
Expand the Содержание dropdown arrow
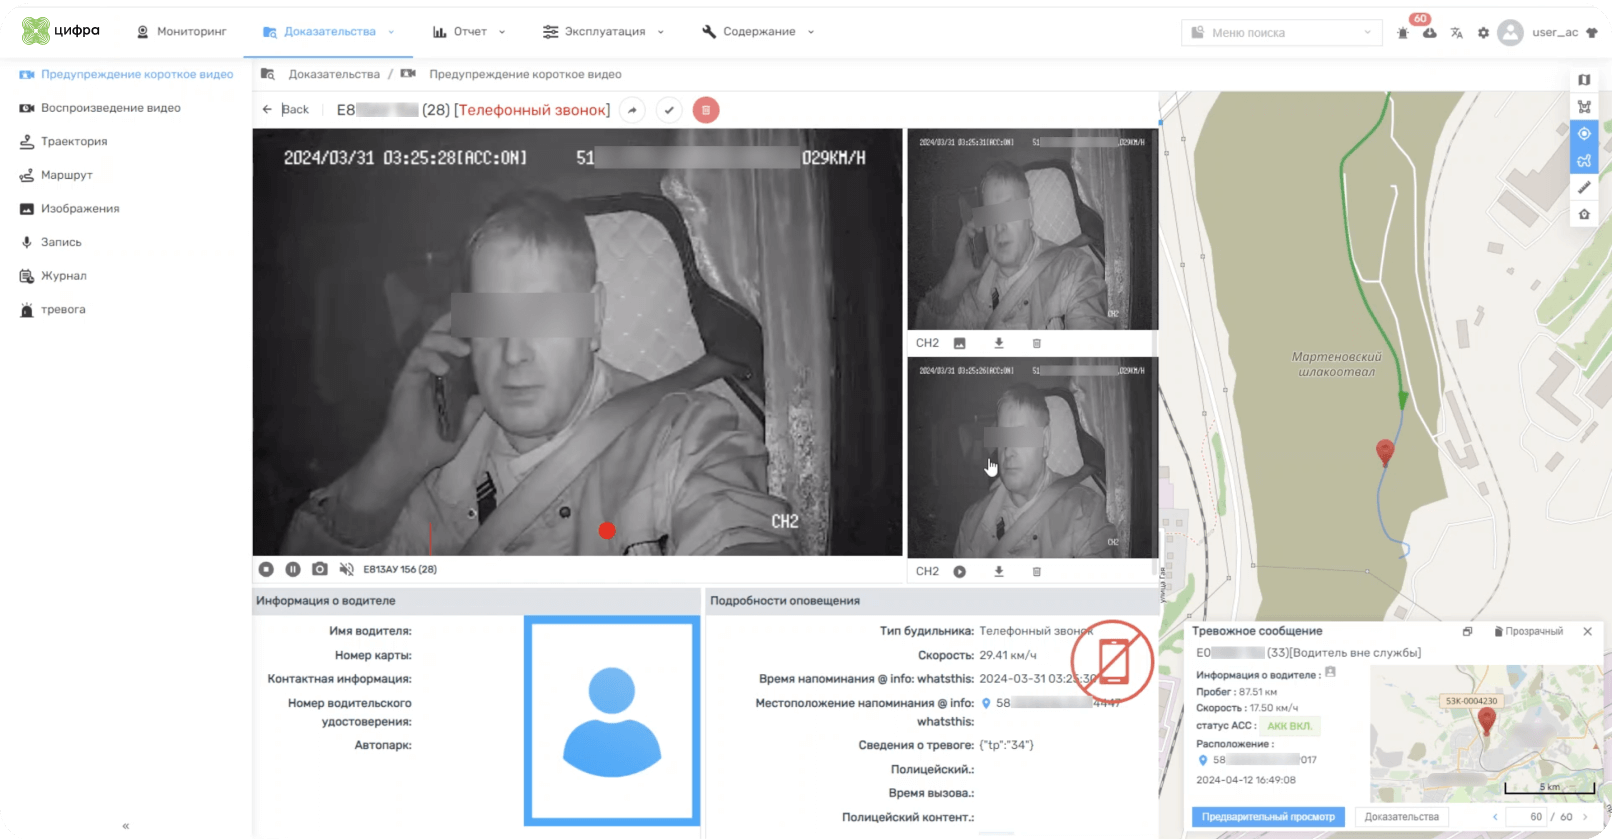[x=811, y=32]
